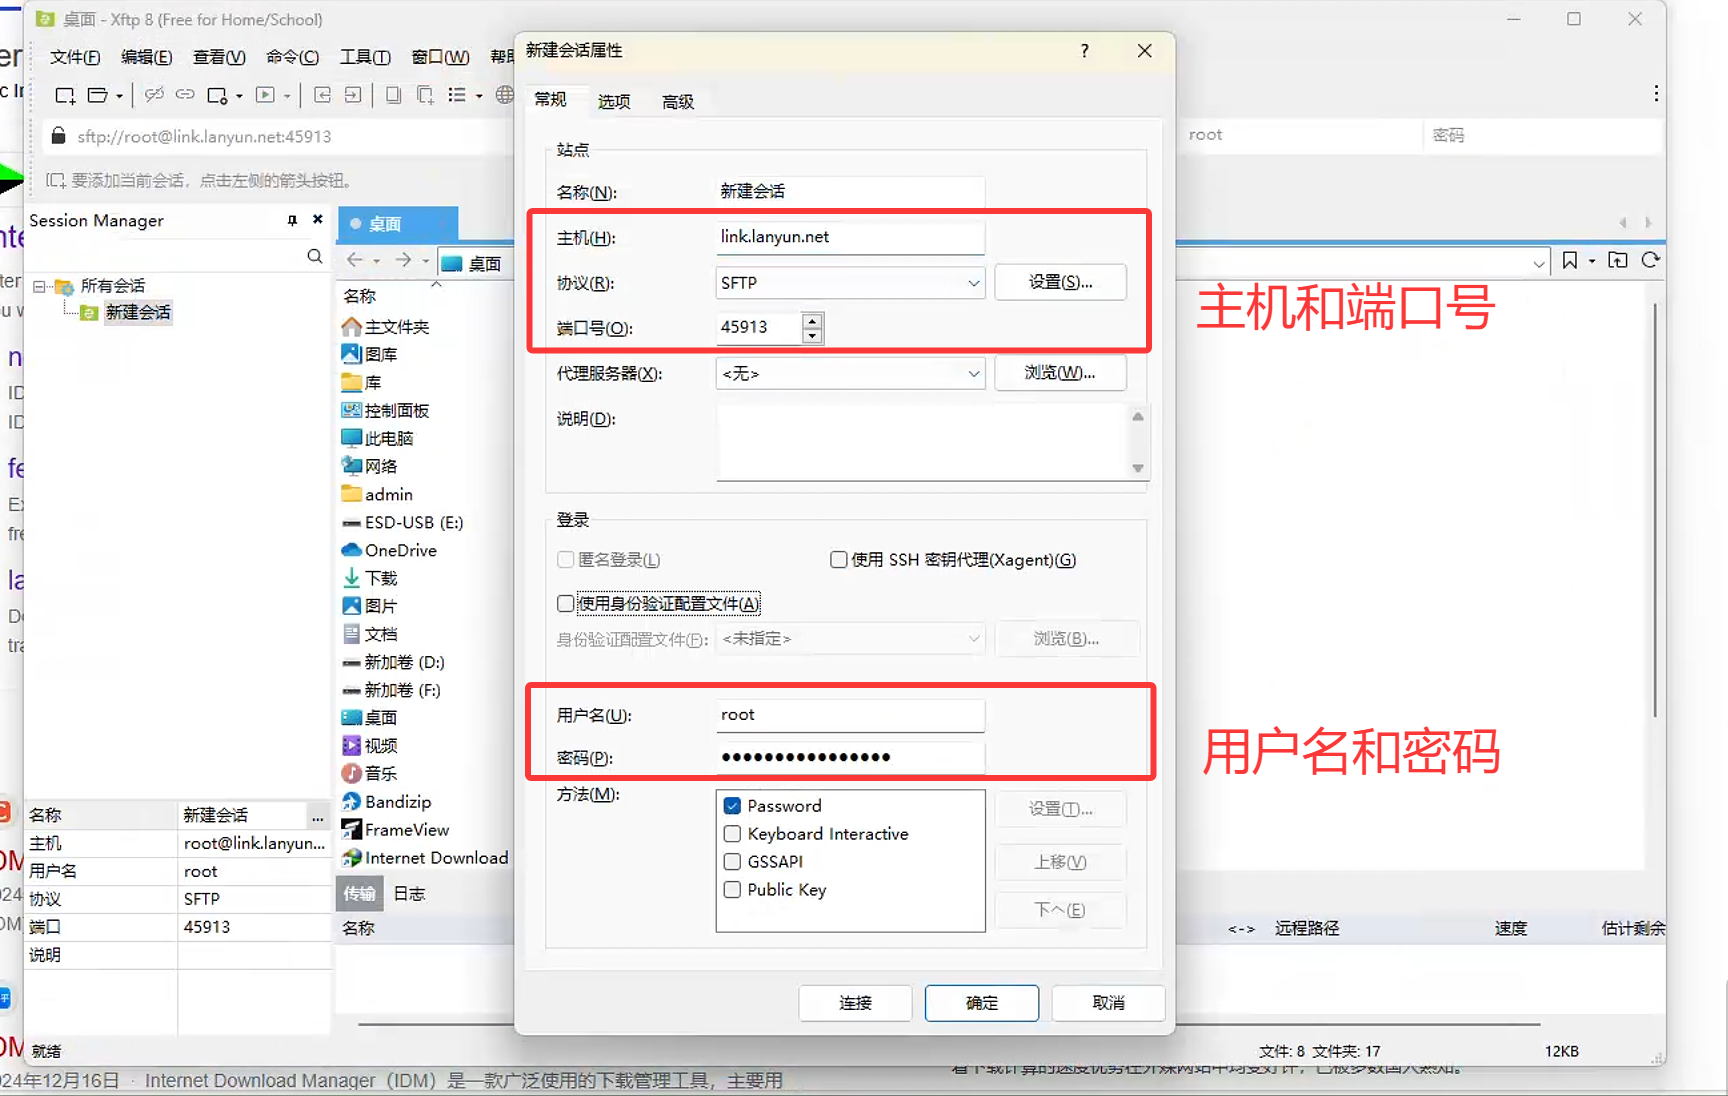Image resolution: width=1728 pixels, height=1096 pixels.
Task: Click the new-pane copy toolbar icon
Action: (425, 95)
